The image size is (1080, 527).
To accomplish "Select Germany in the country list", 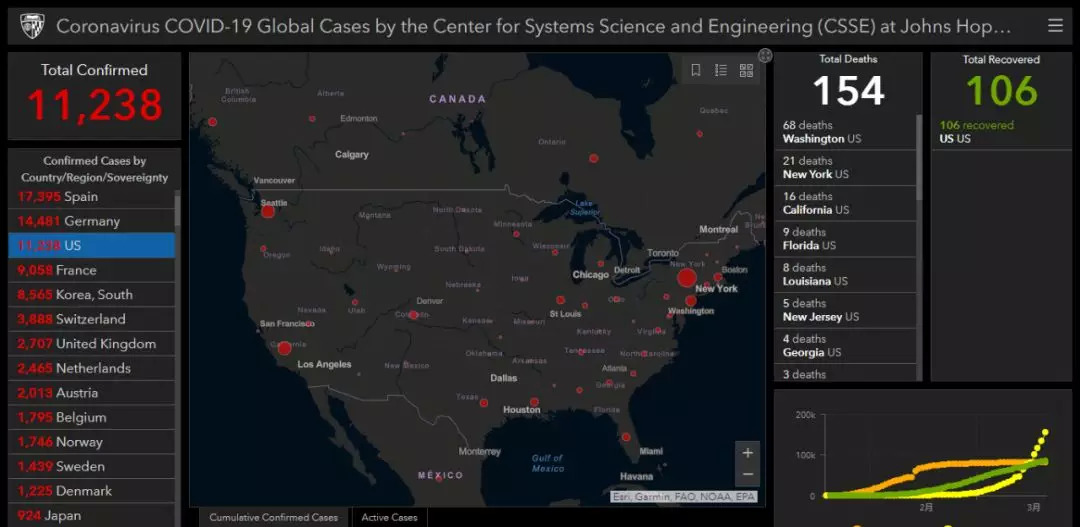I will tap(92, 221).
